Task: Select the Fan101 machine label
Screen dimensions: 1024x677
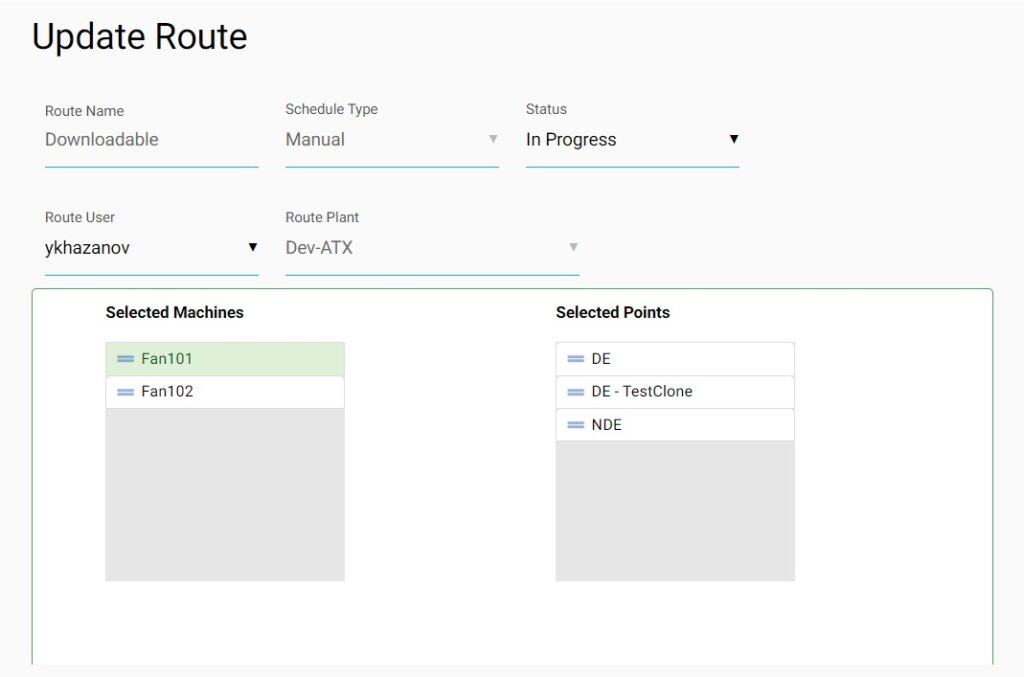Action: pyautogui.click(x=167, y=359)
